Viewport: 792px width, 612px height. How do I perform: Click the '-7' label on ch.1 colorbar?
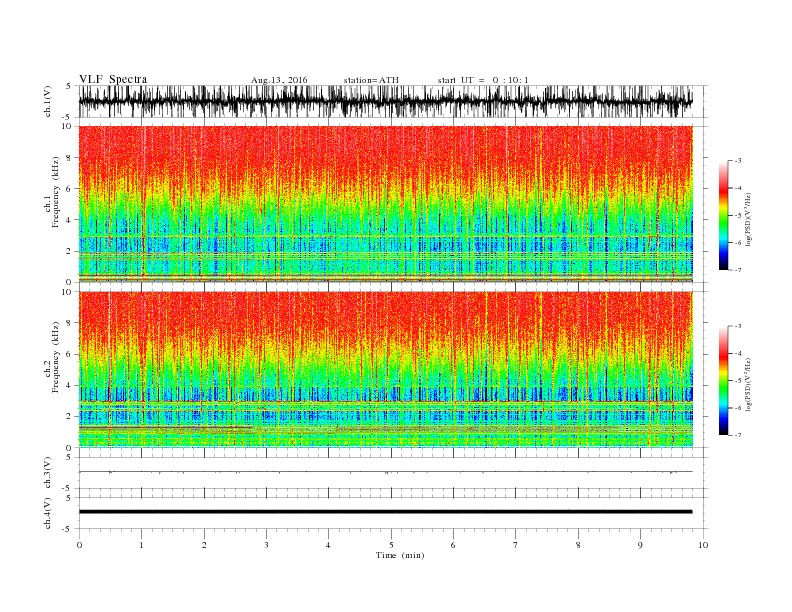click(x=737, y=270)
